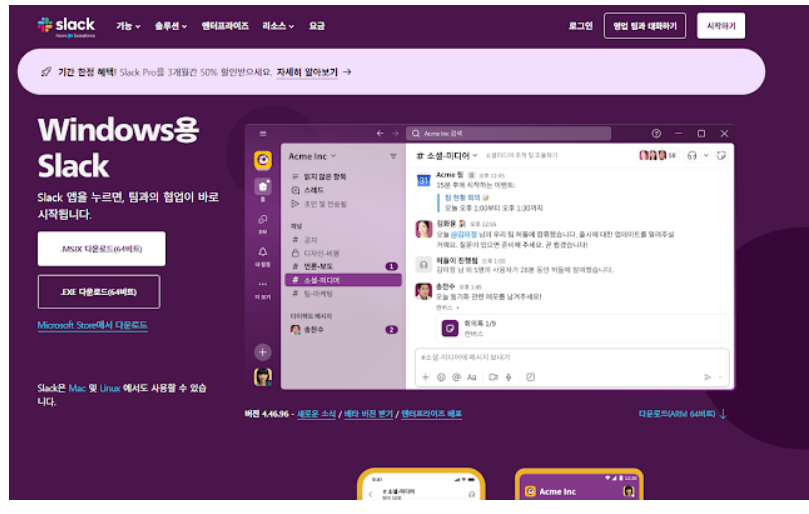Follow the 자세히 알아보기 banner link

[307, 72]
